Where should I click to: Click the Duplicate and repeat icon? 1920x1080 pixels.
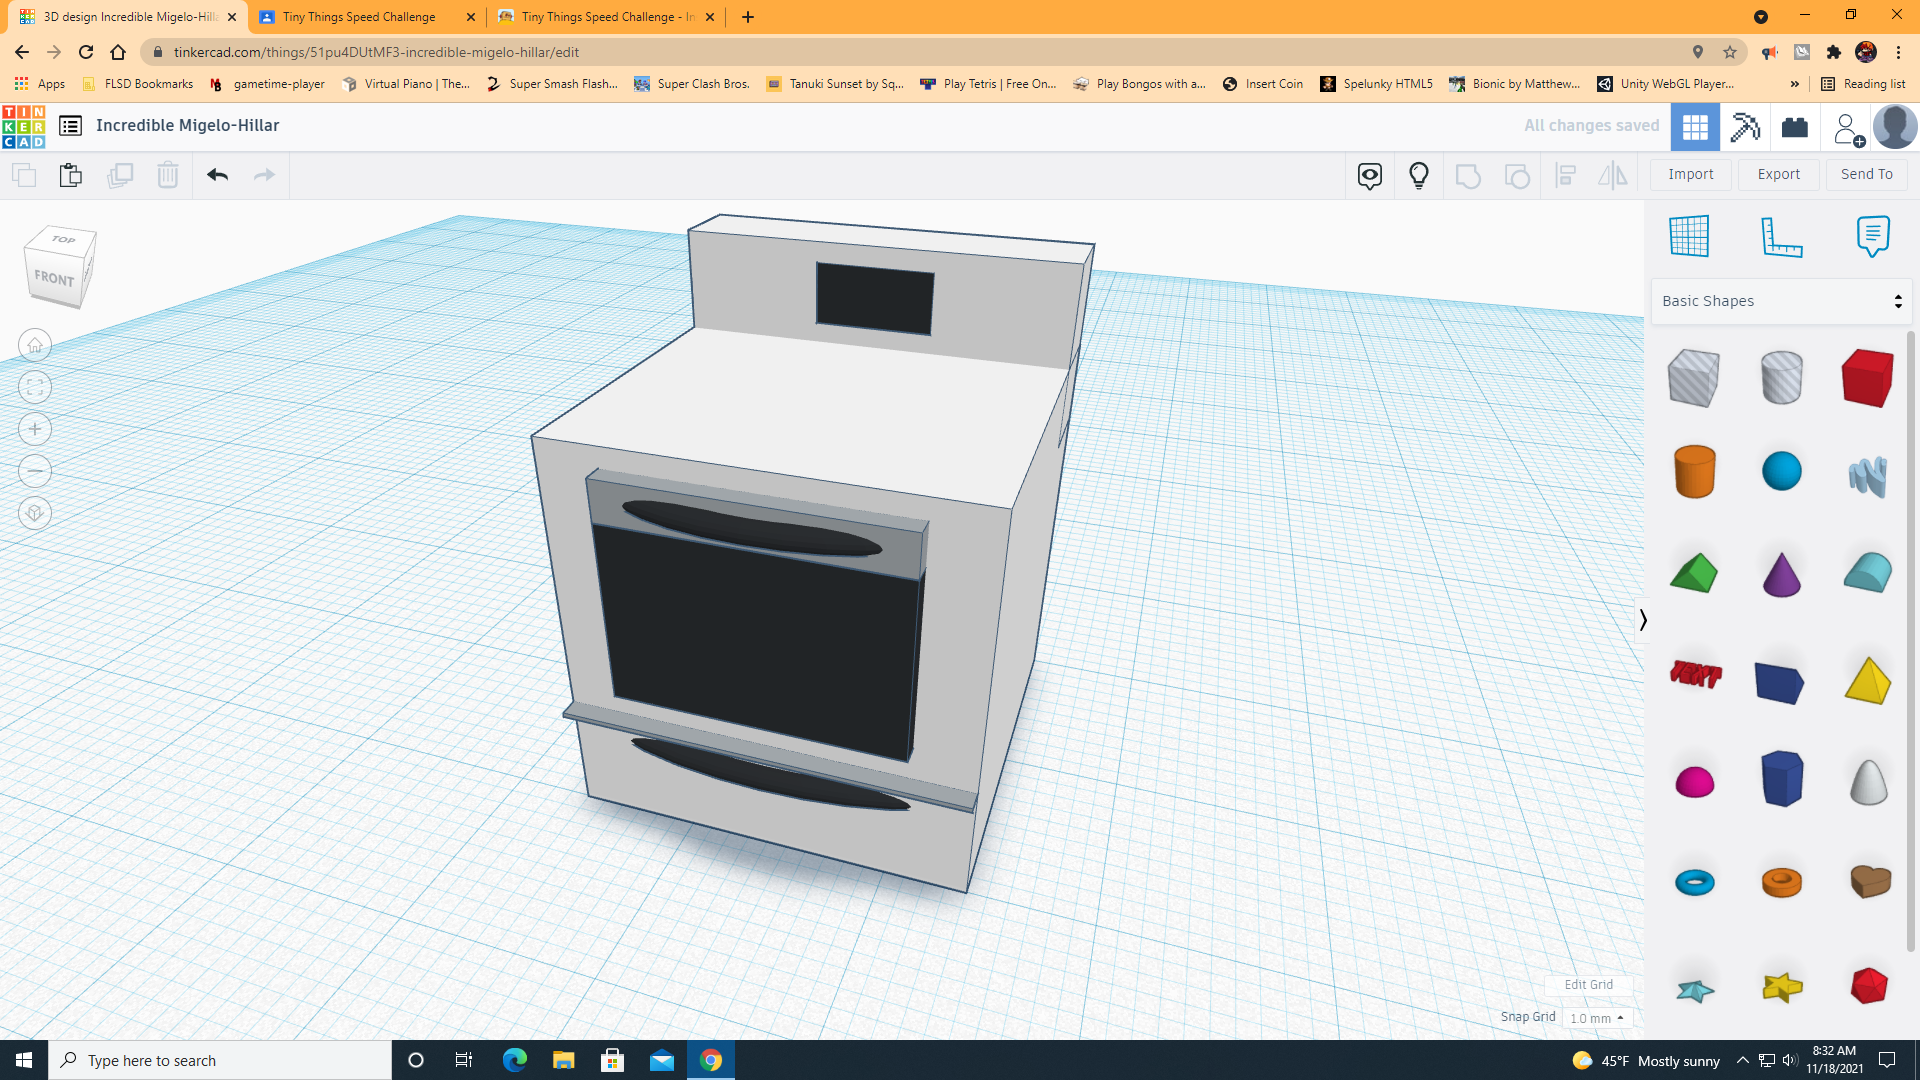click(x=120, y=175)
